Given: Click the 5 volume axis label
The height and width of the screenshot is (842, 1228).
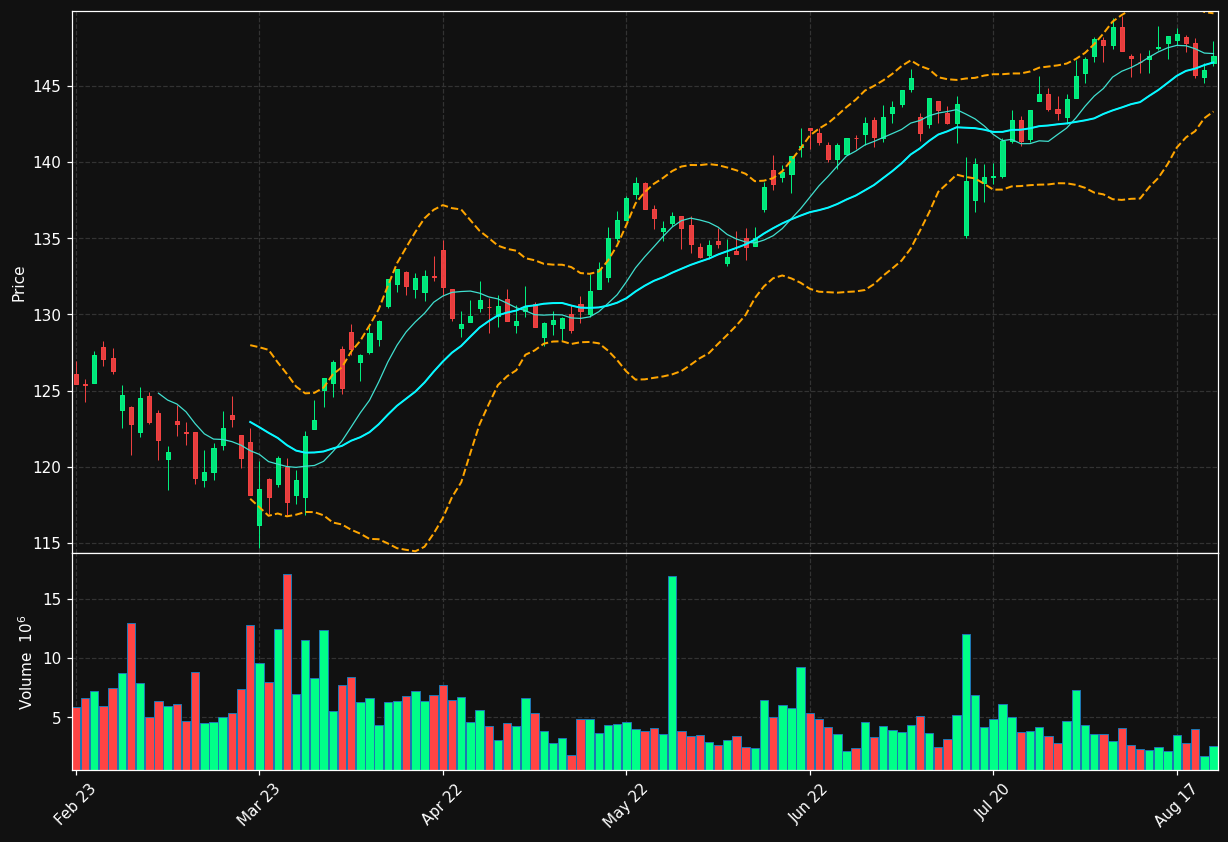Looking at the screenshot, I should (x=58, y=717).
